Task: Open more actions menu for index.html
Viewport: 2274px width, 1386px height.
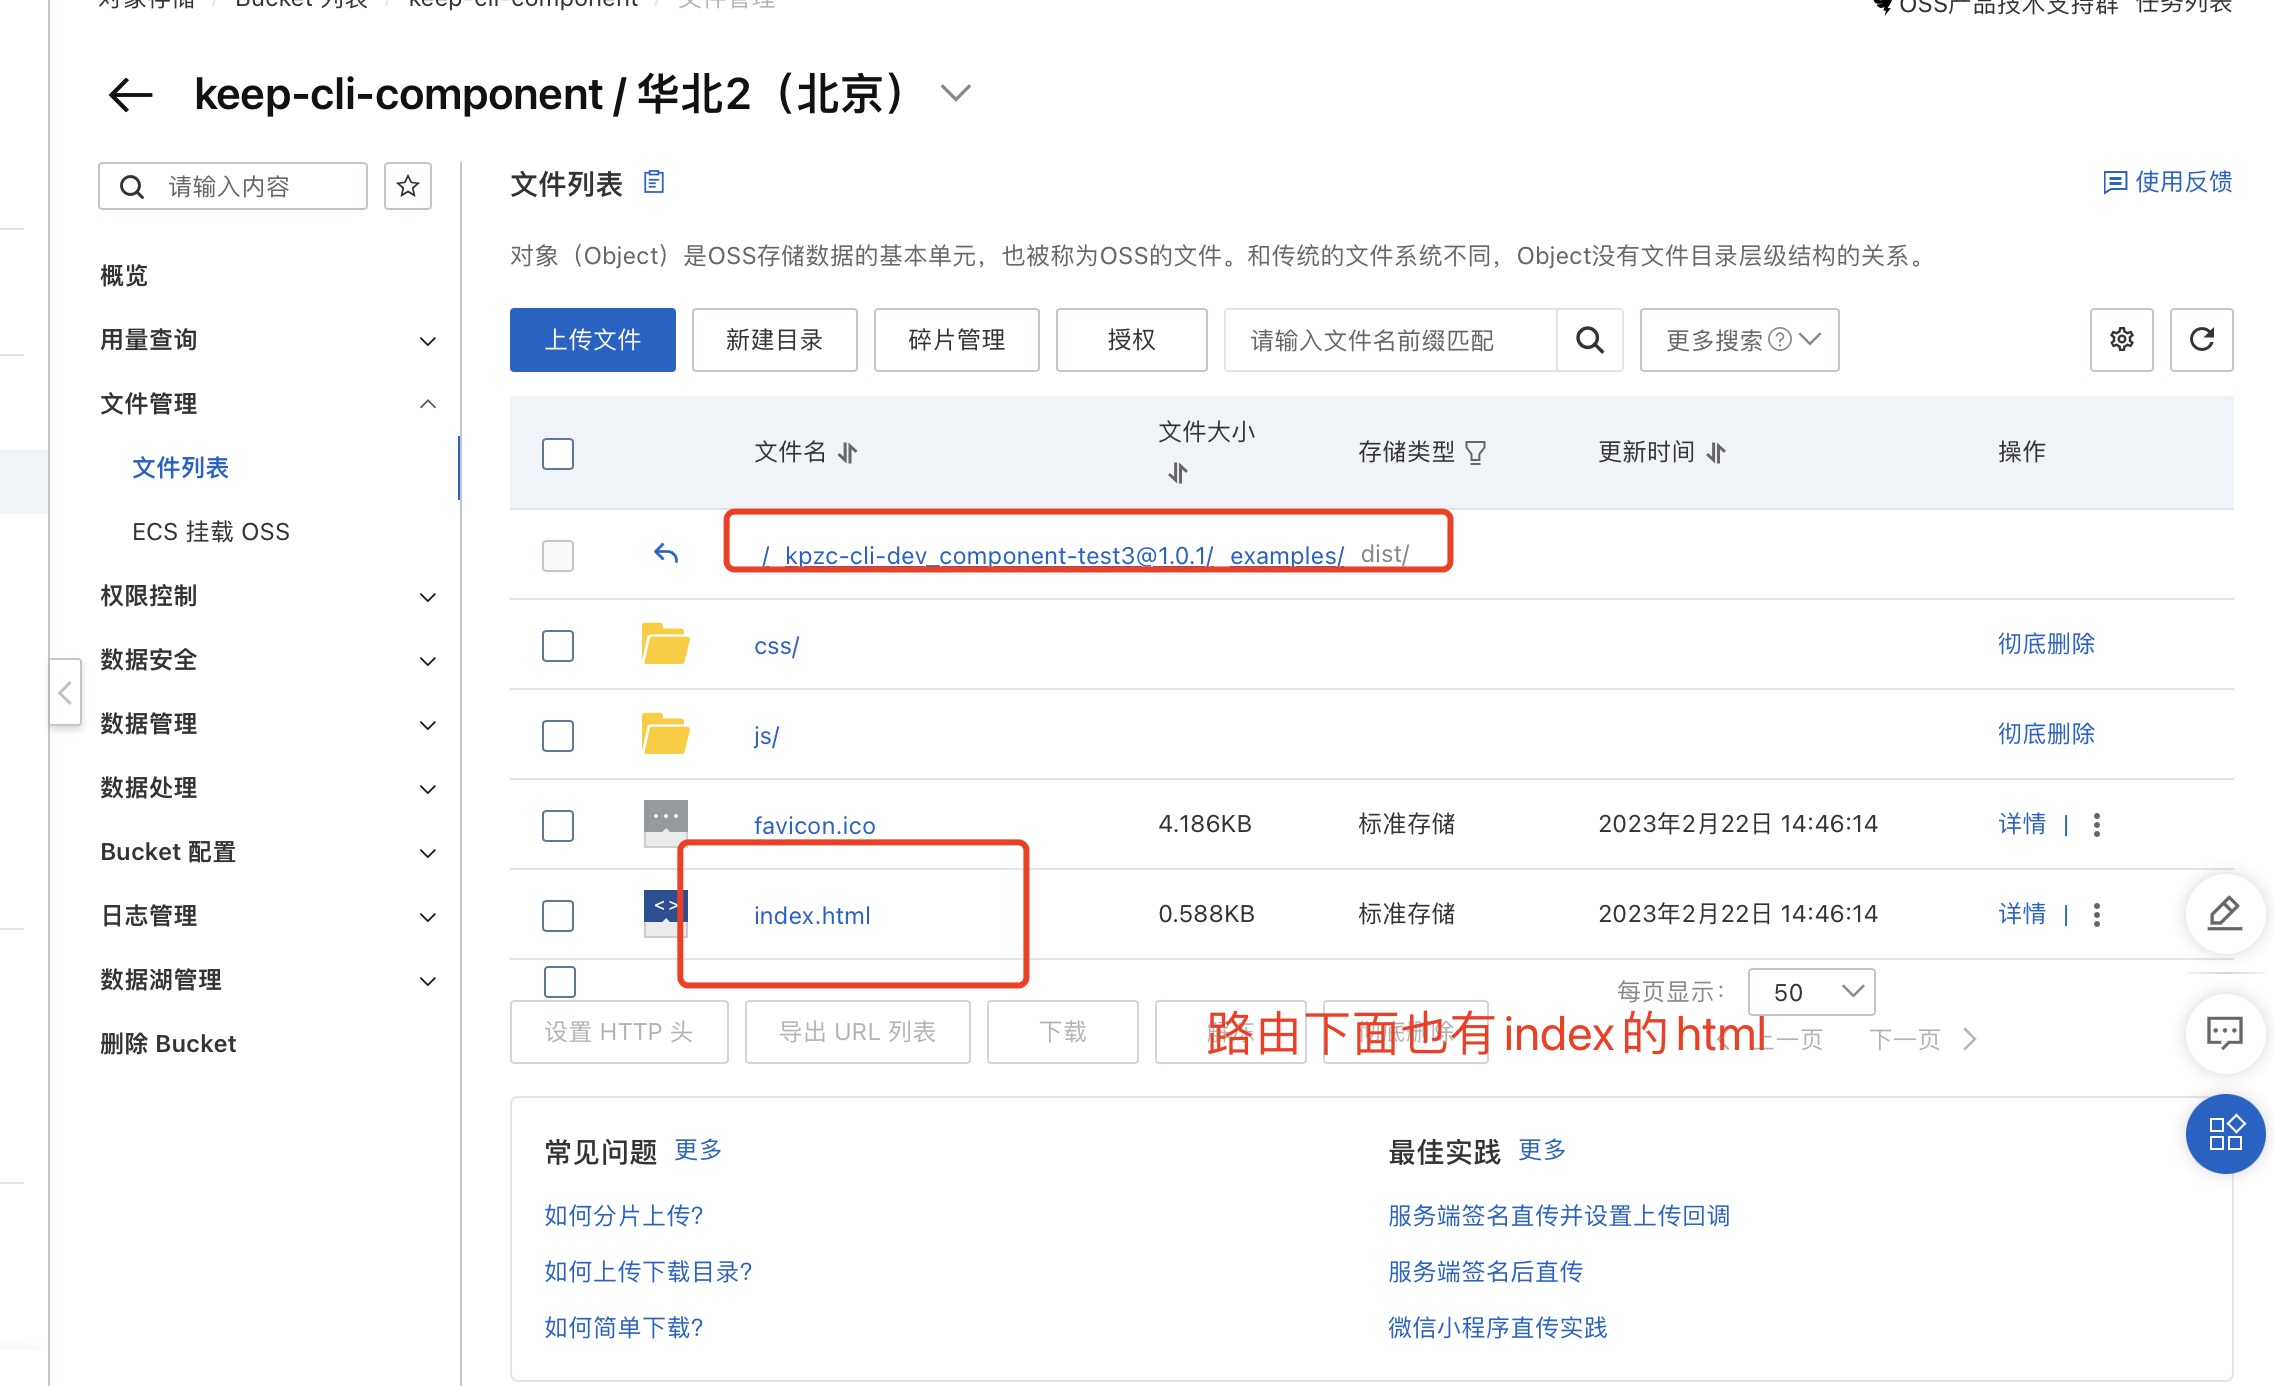Action: [2096, 914]
